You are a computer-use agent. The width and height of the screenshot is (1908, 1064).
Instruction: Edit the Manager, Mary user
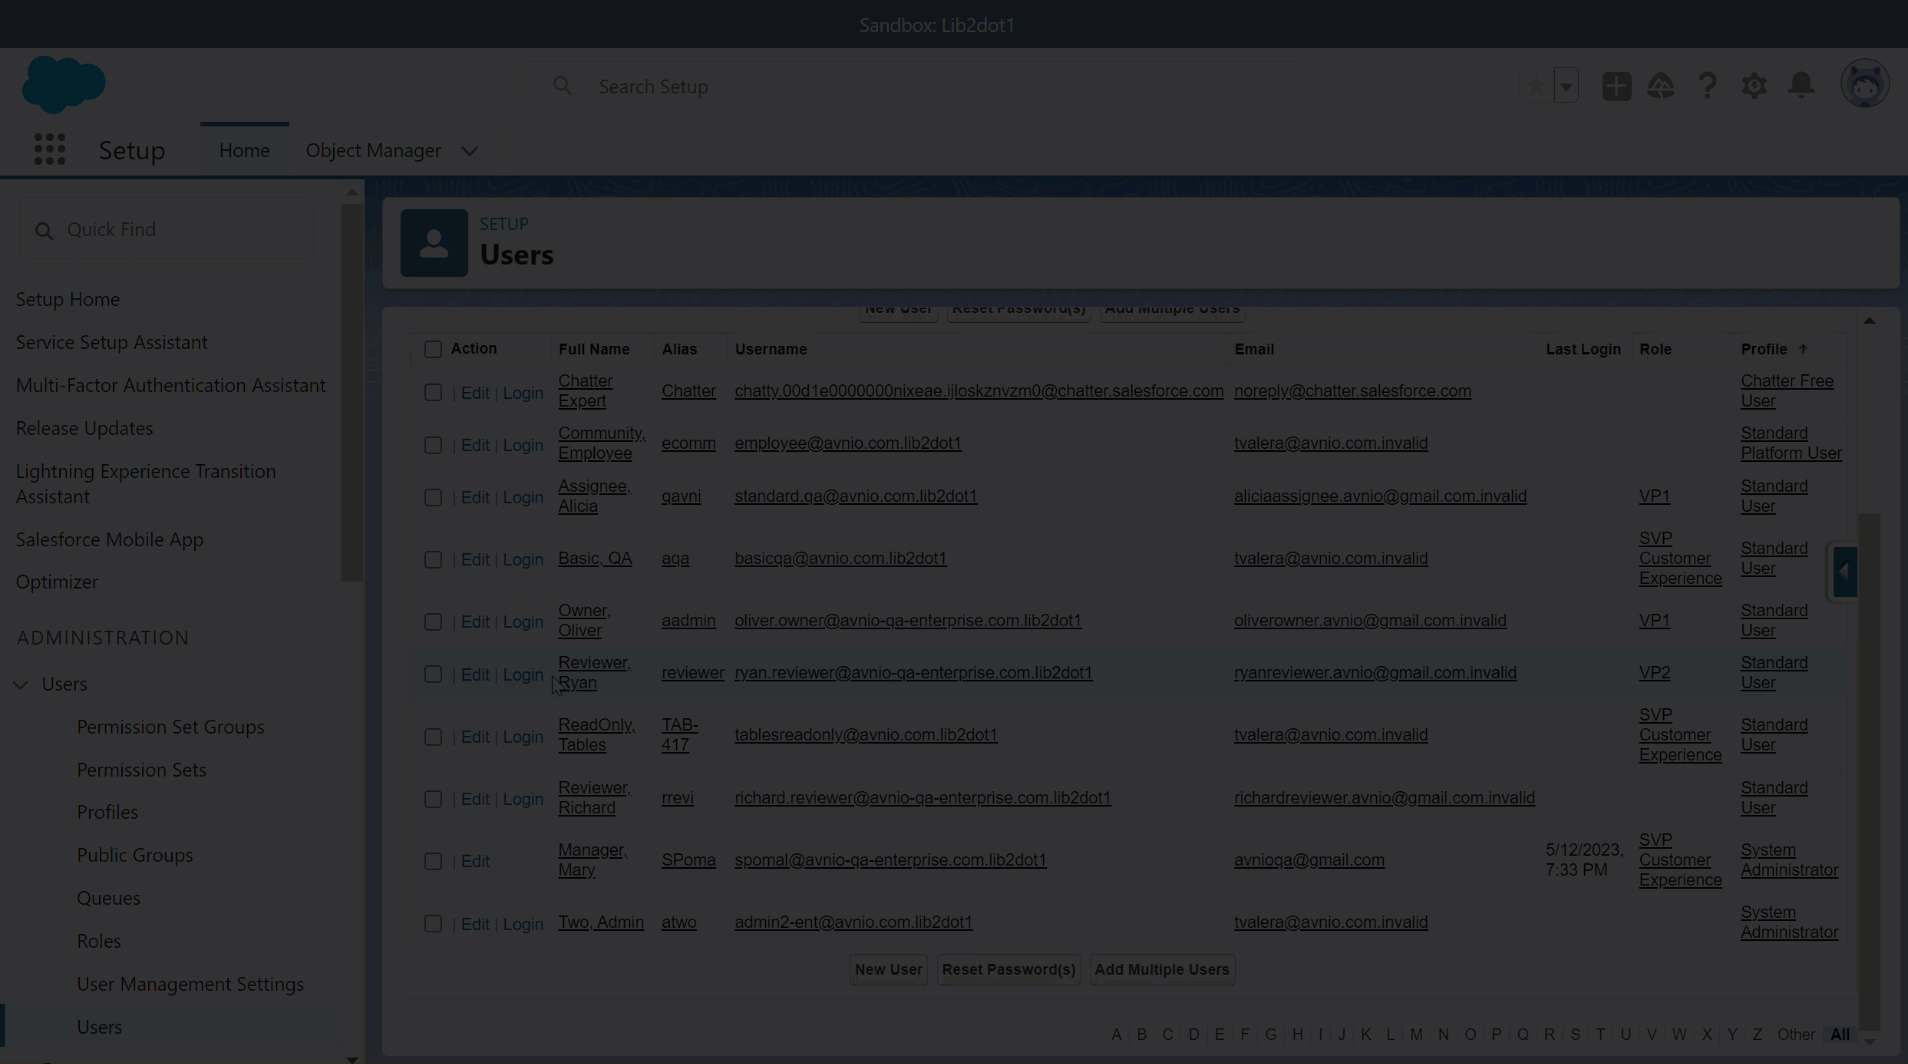475,861
